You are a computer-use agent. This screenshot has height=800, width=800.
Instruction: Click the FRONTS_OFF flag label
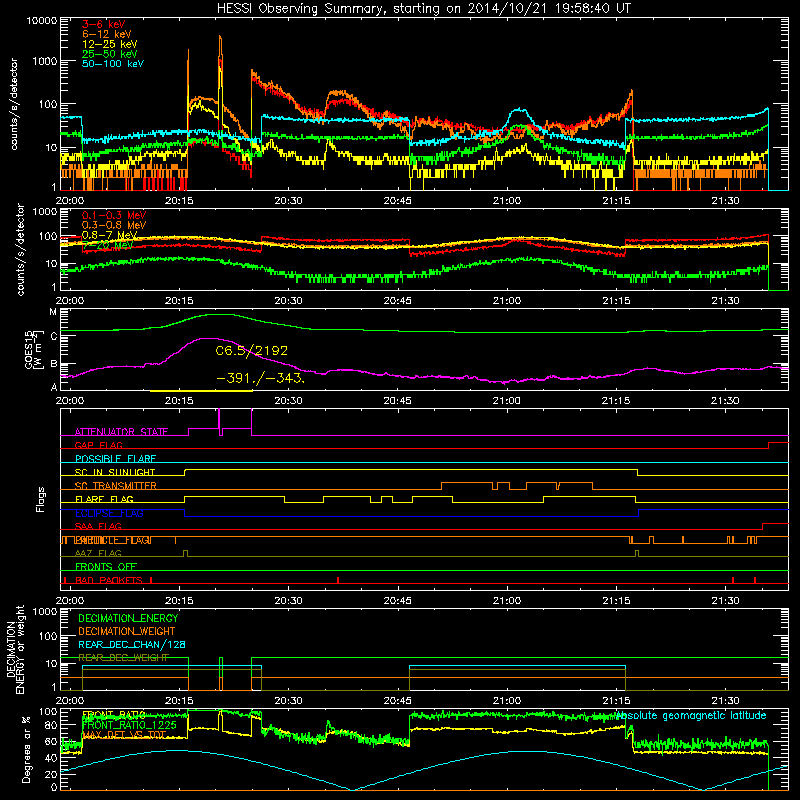point(106,567)
